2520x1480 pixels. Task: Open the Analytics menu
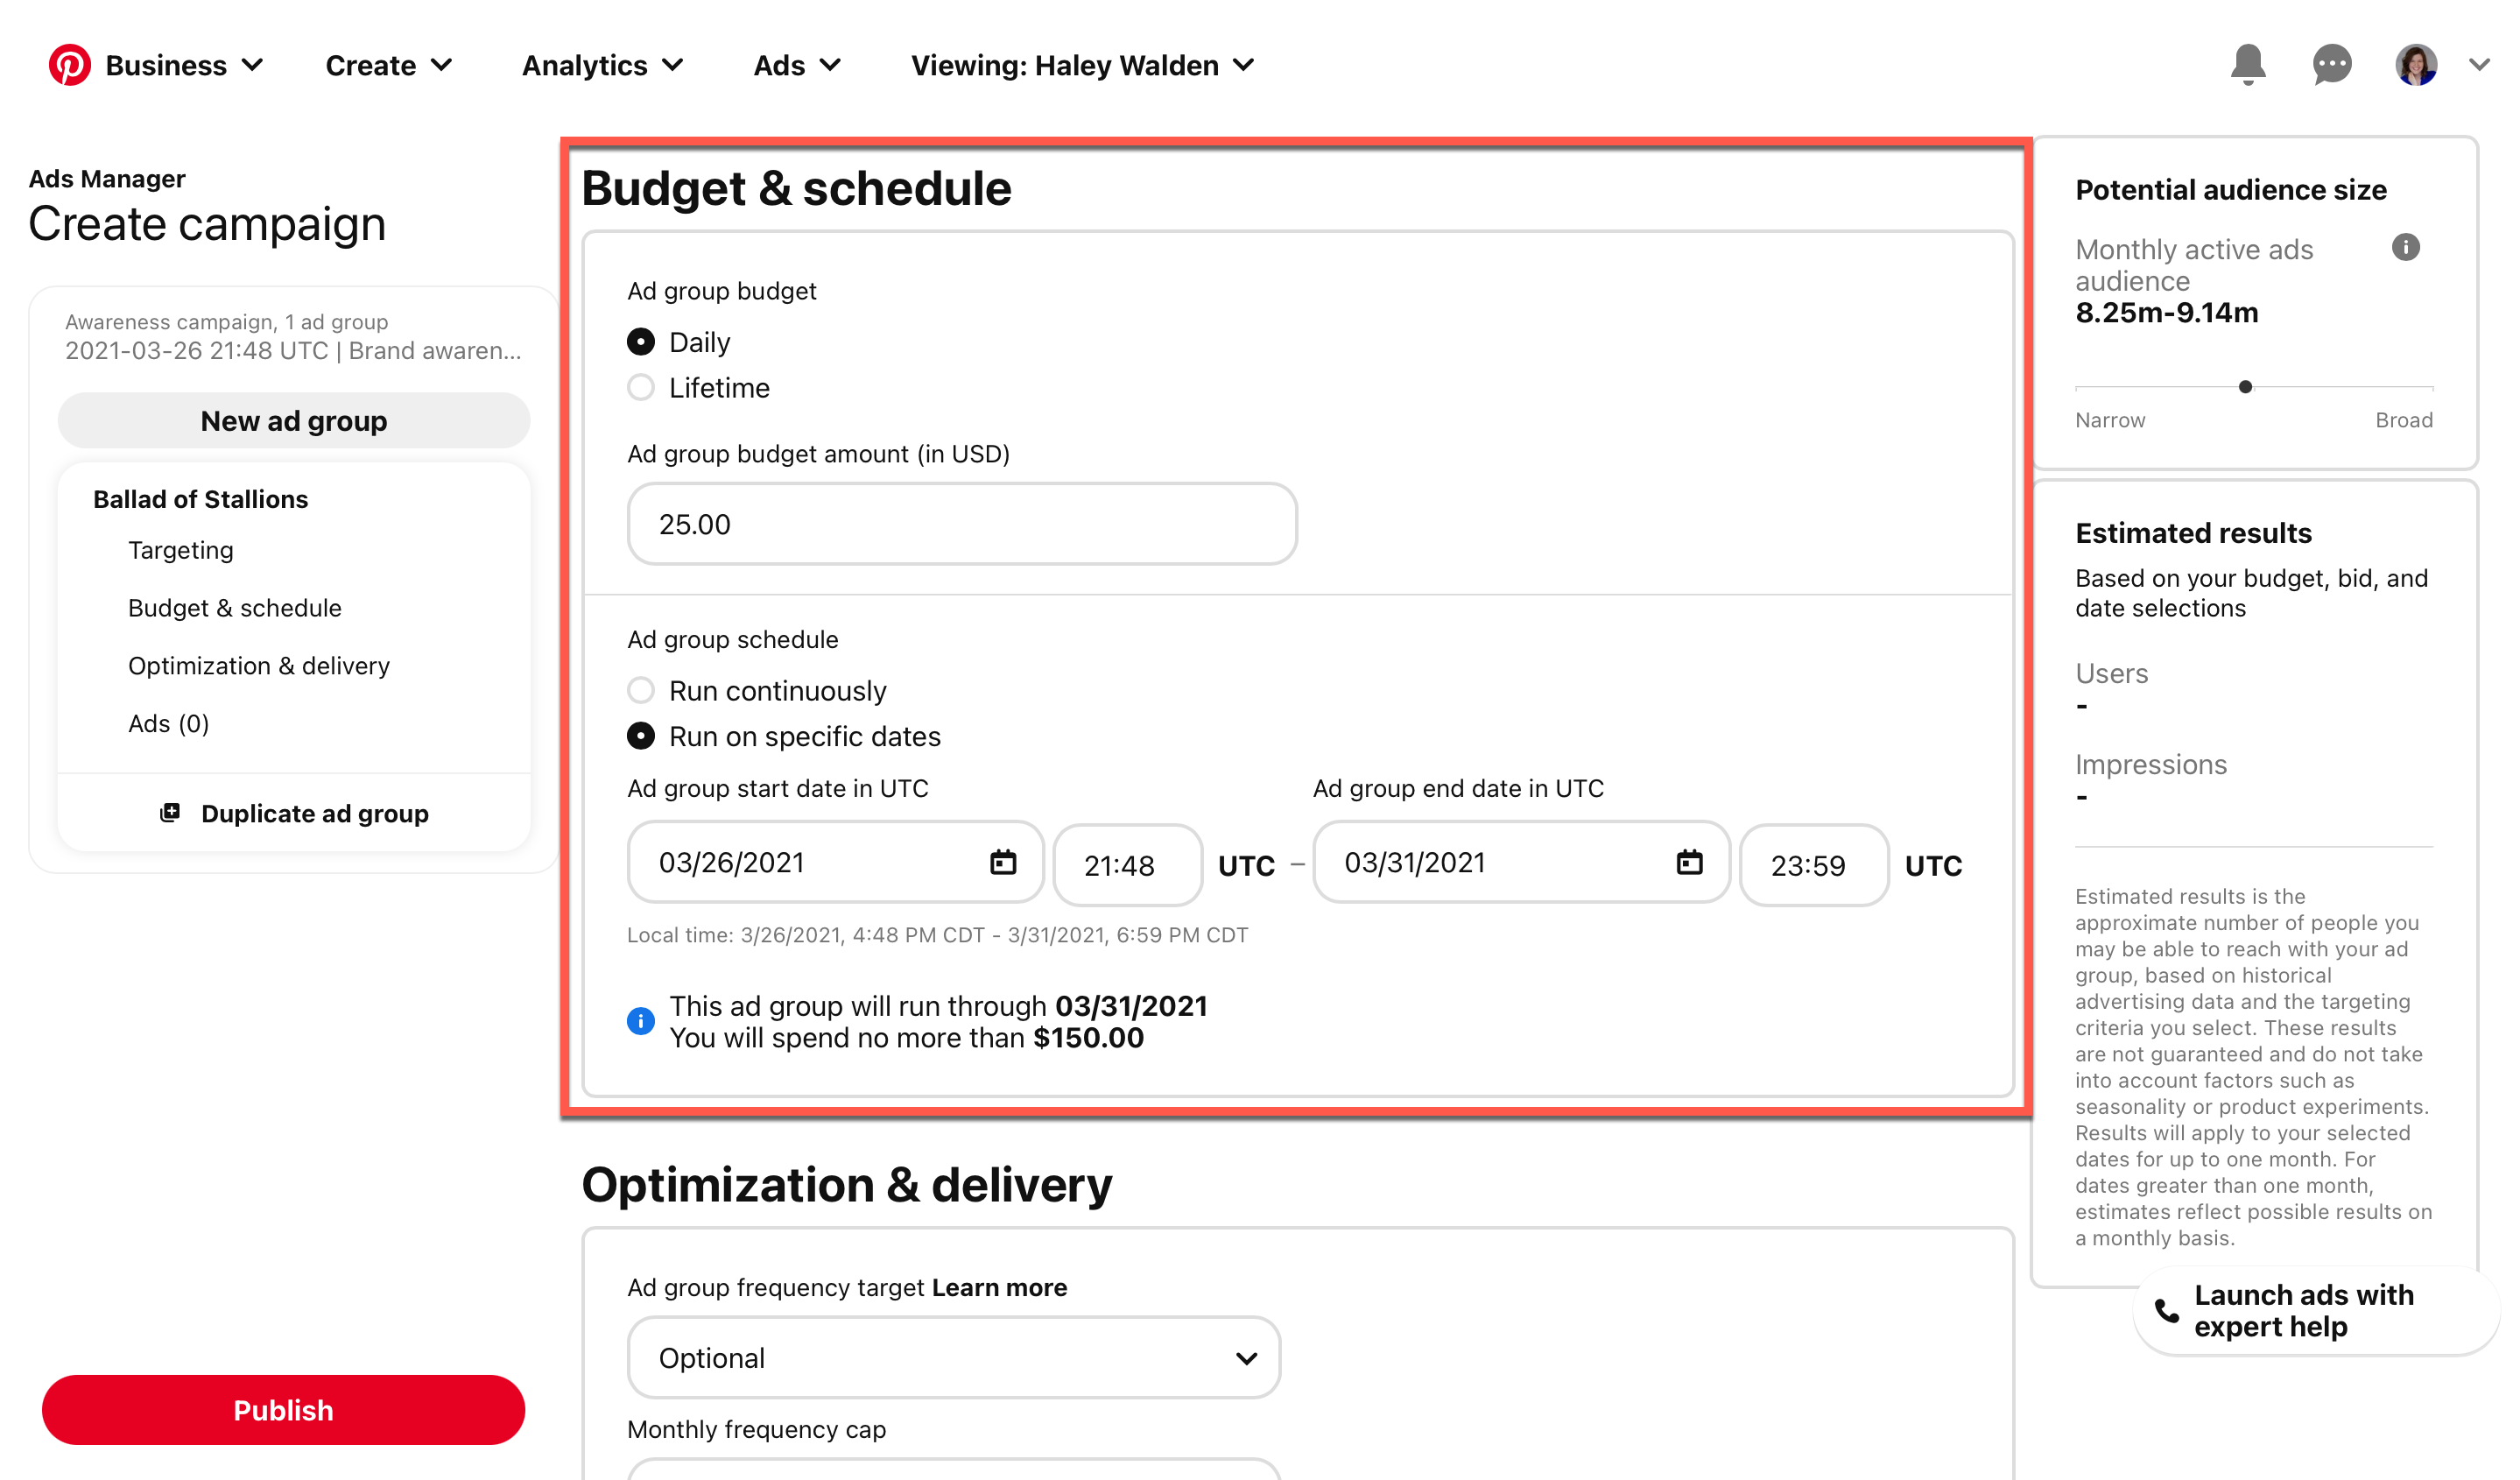[602, 65]
